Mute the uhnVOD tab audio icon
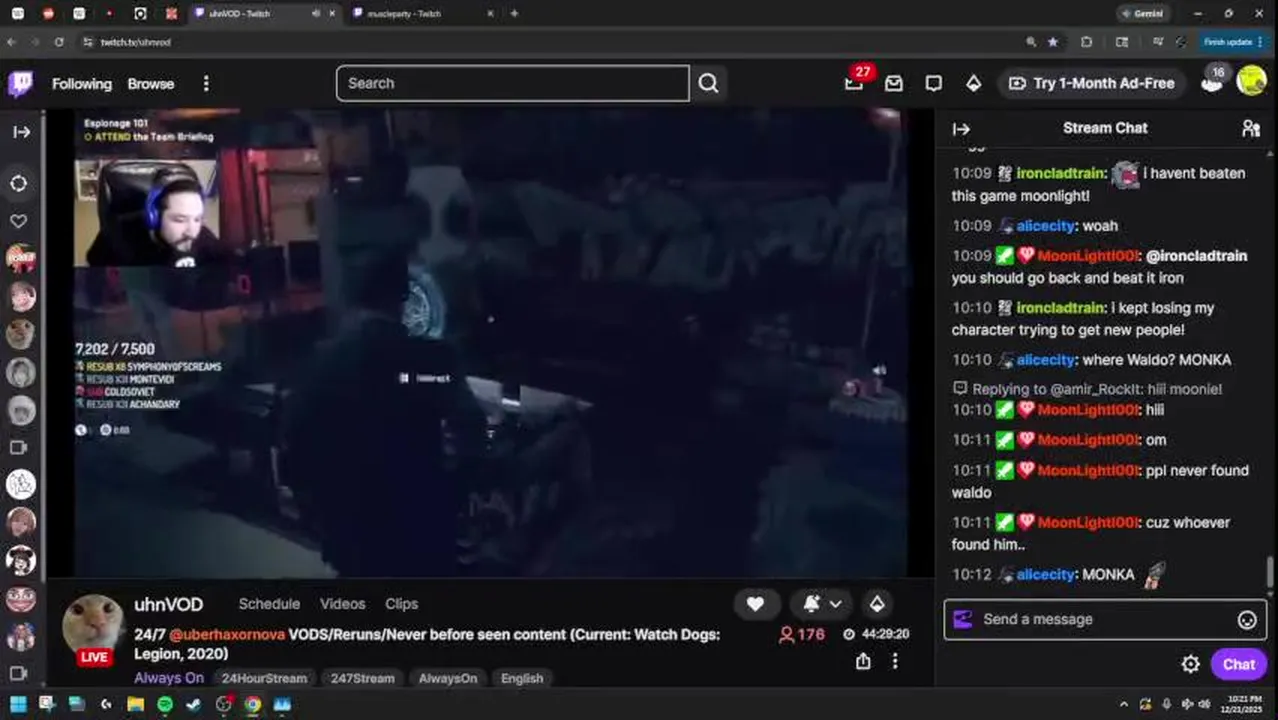The image size is (1278, 720). point(316,14)
